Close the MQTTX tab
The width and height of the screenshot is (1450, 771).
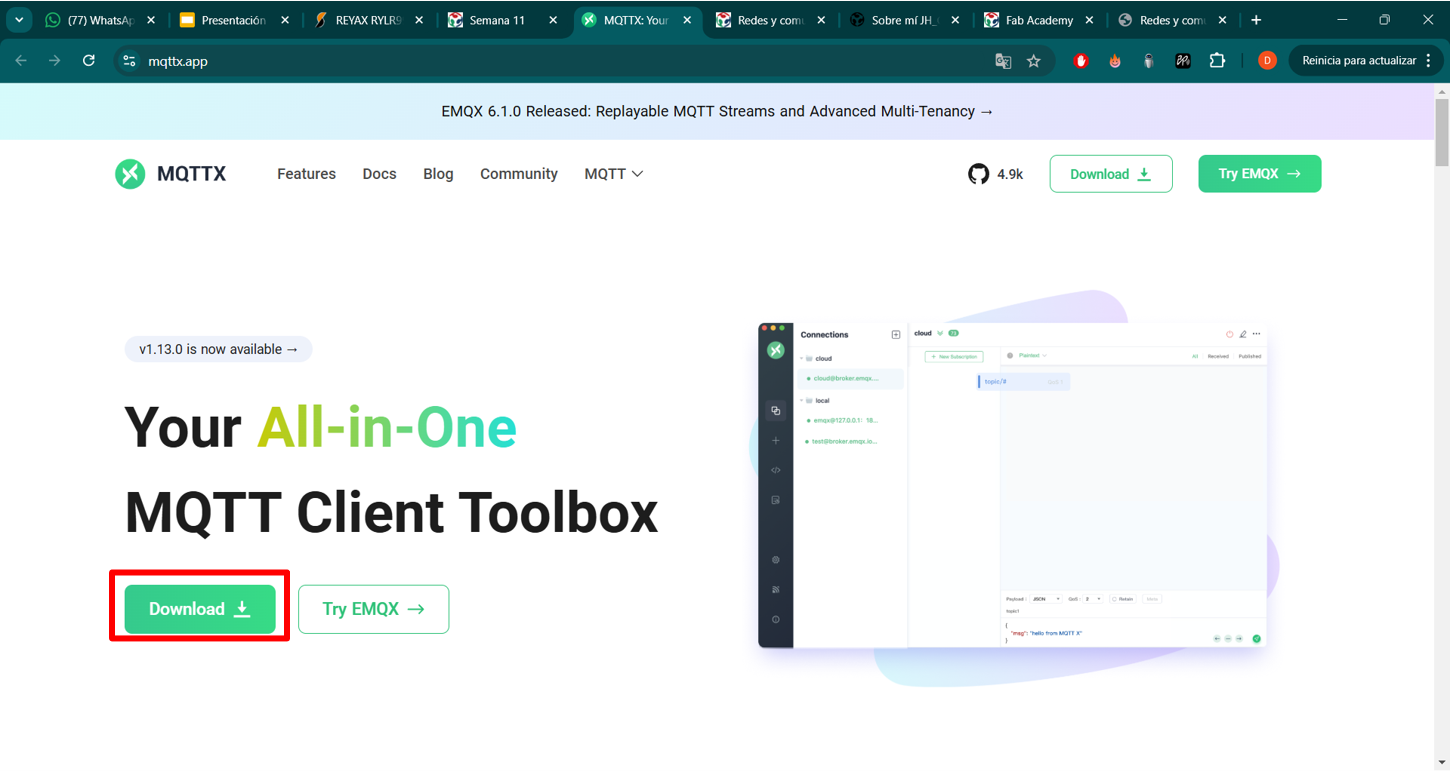pyautogui.click(x=687, y=20)
